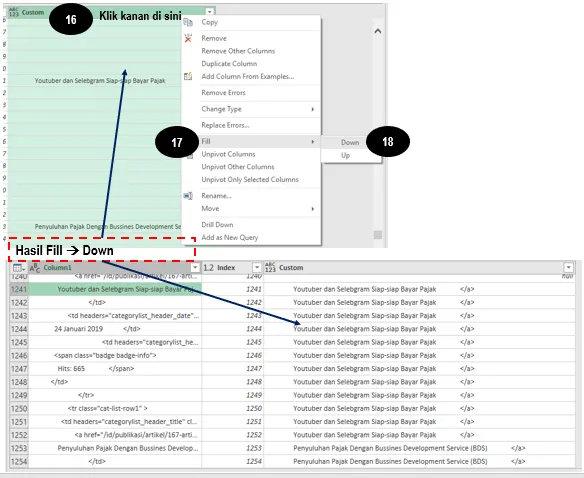This screenshot has width=584, height=478.
Task: Click the '24 Januari 2019' cell
Action: pos(115,329)
